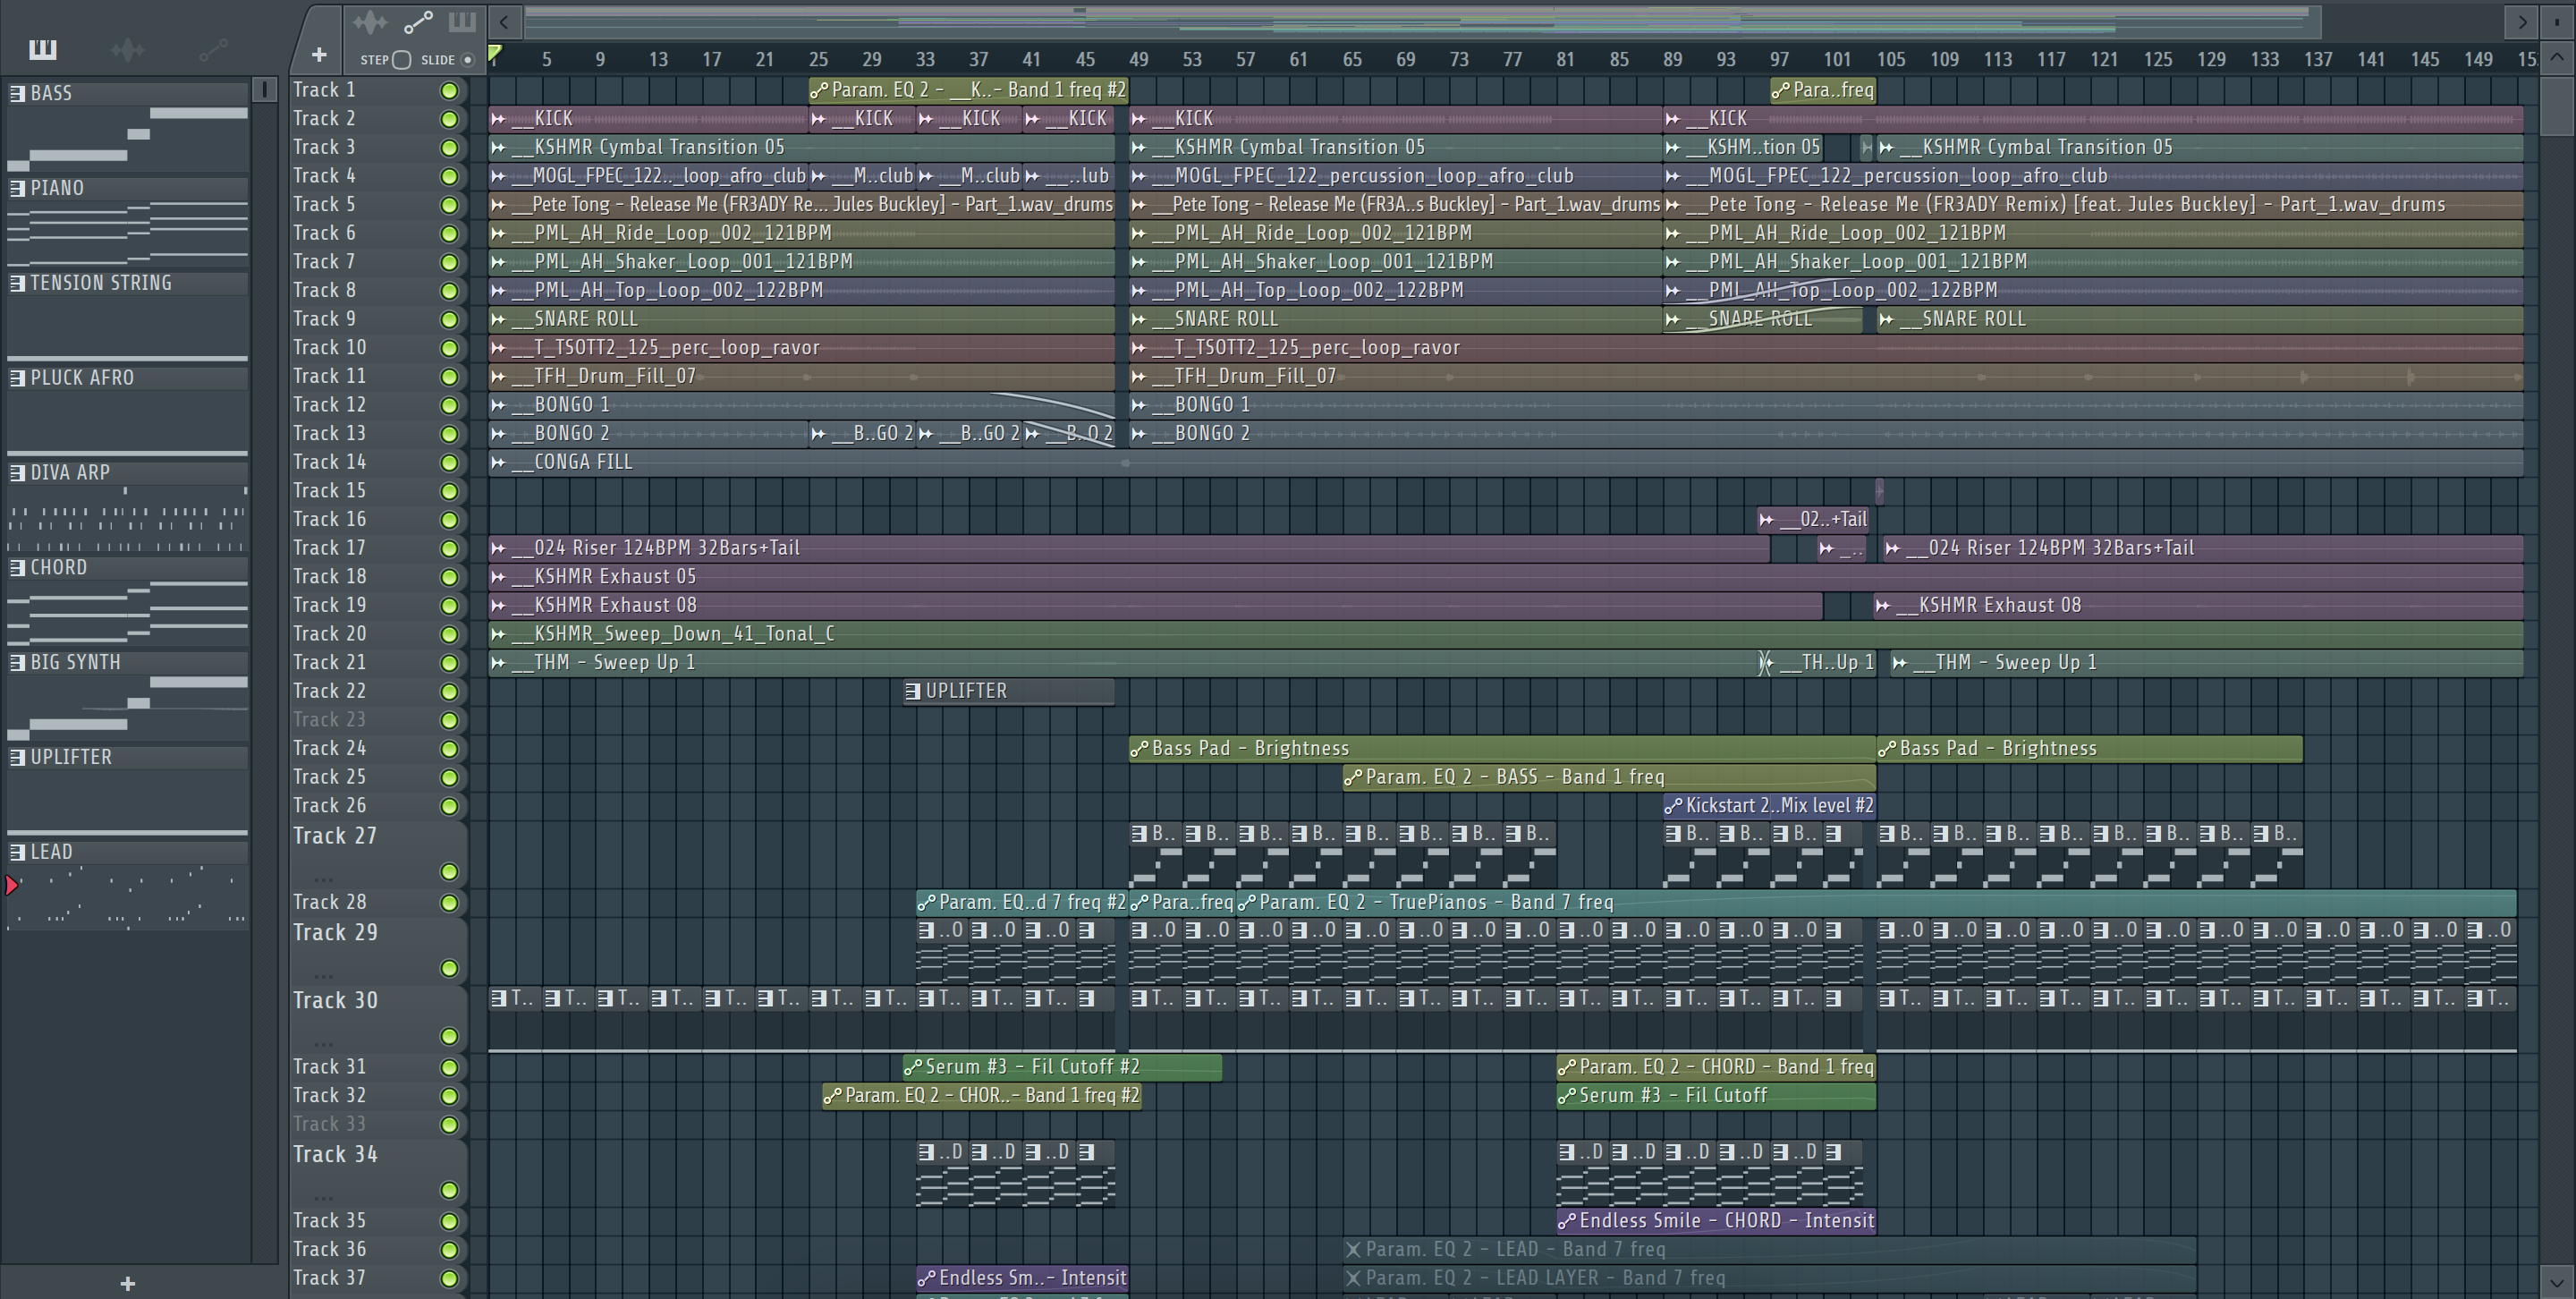Open clip menu icon of Endless Smile - CHORD clip
The width and height of the screenshot is (2576, 1299).
tap(1567, 1221)
